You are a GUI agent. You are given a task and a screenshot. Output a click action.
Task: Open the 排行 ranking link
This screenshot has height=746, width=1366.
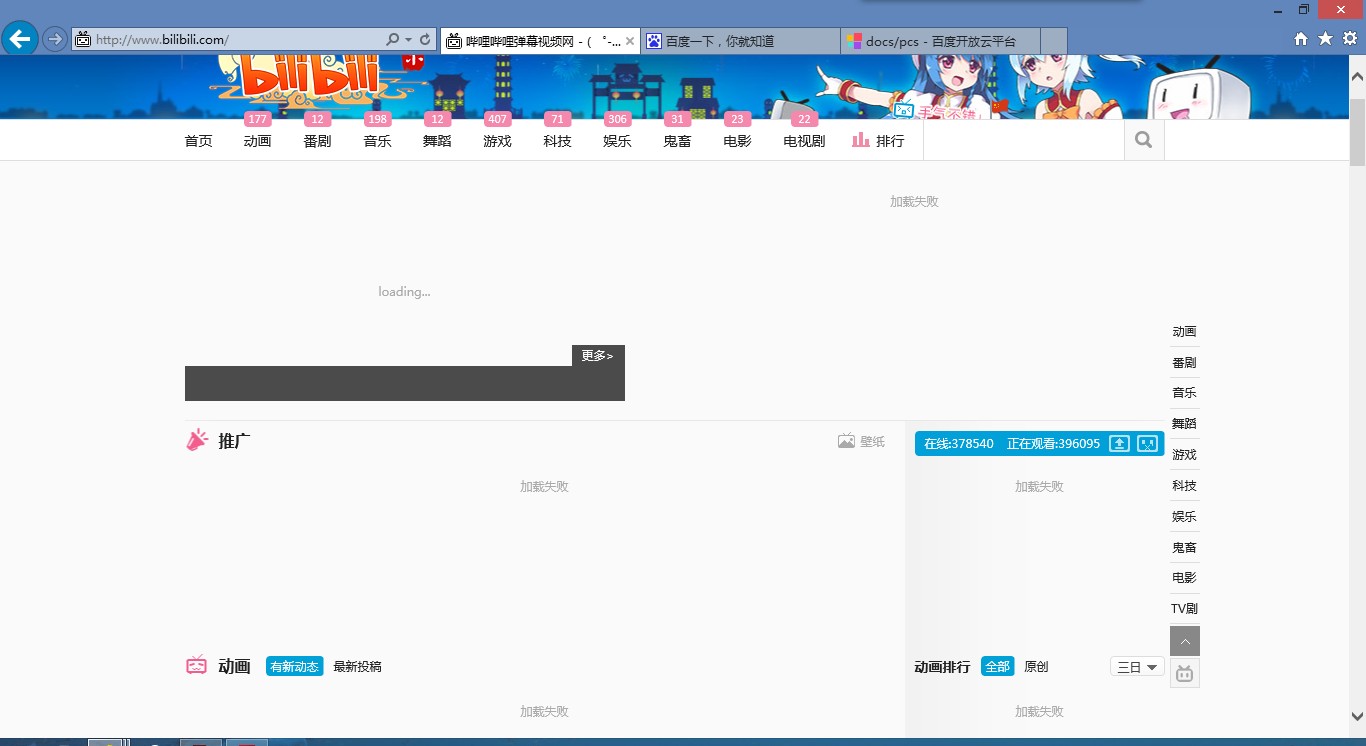coord(878,141)
